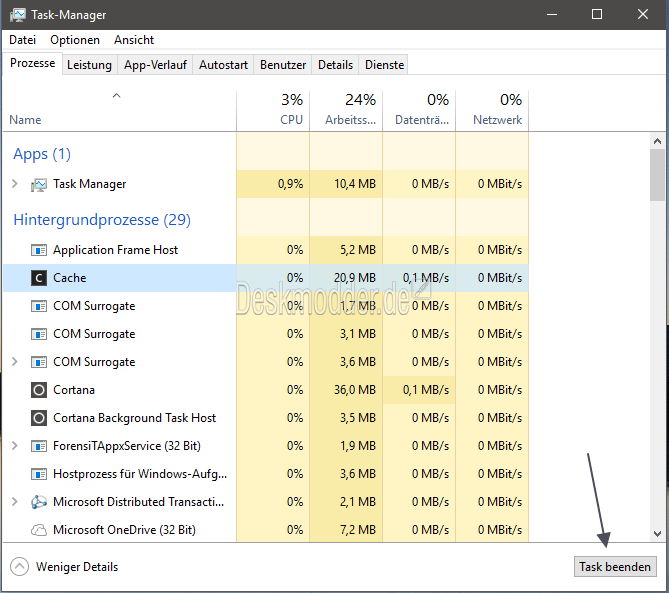This screenshot has height=593, width=669.
Task: Switch to the App-Verlauf tab
Action: point(155,65)
